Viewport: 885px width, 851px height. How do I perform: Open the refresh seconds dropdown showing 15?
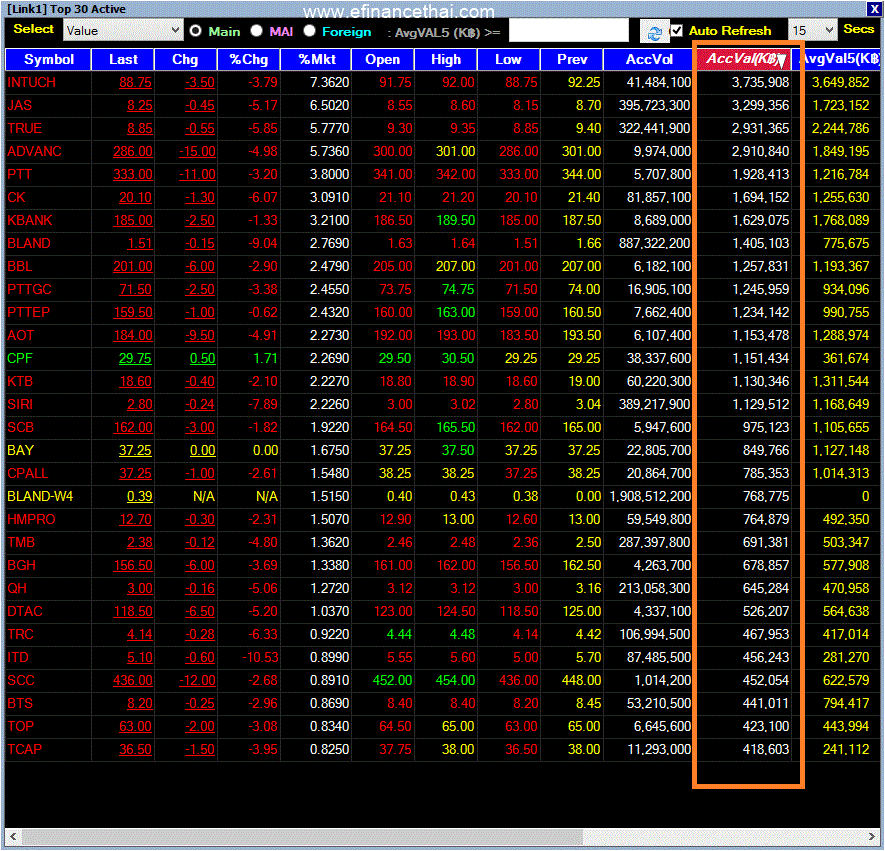tap(812, 30)
